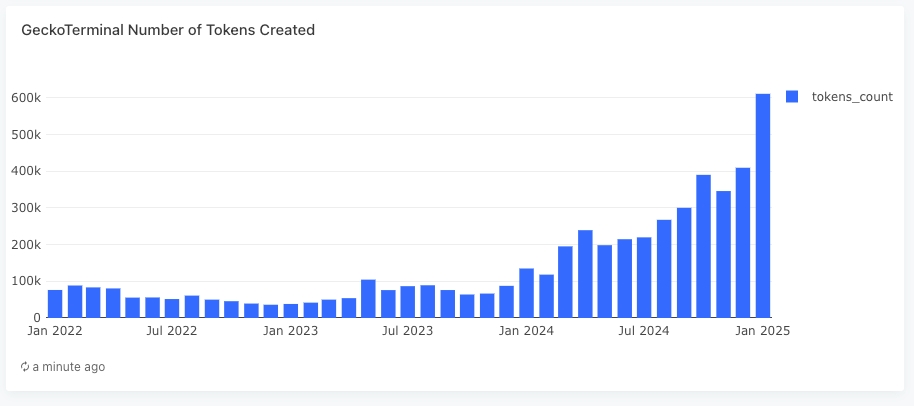Click the GeckoTerminal Number of Tokens Created title

pos(168,30)
